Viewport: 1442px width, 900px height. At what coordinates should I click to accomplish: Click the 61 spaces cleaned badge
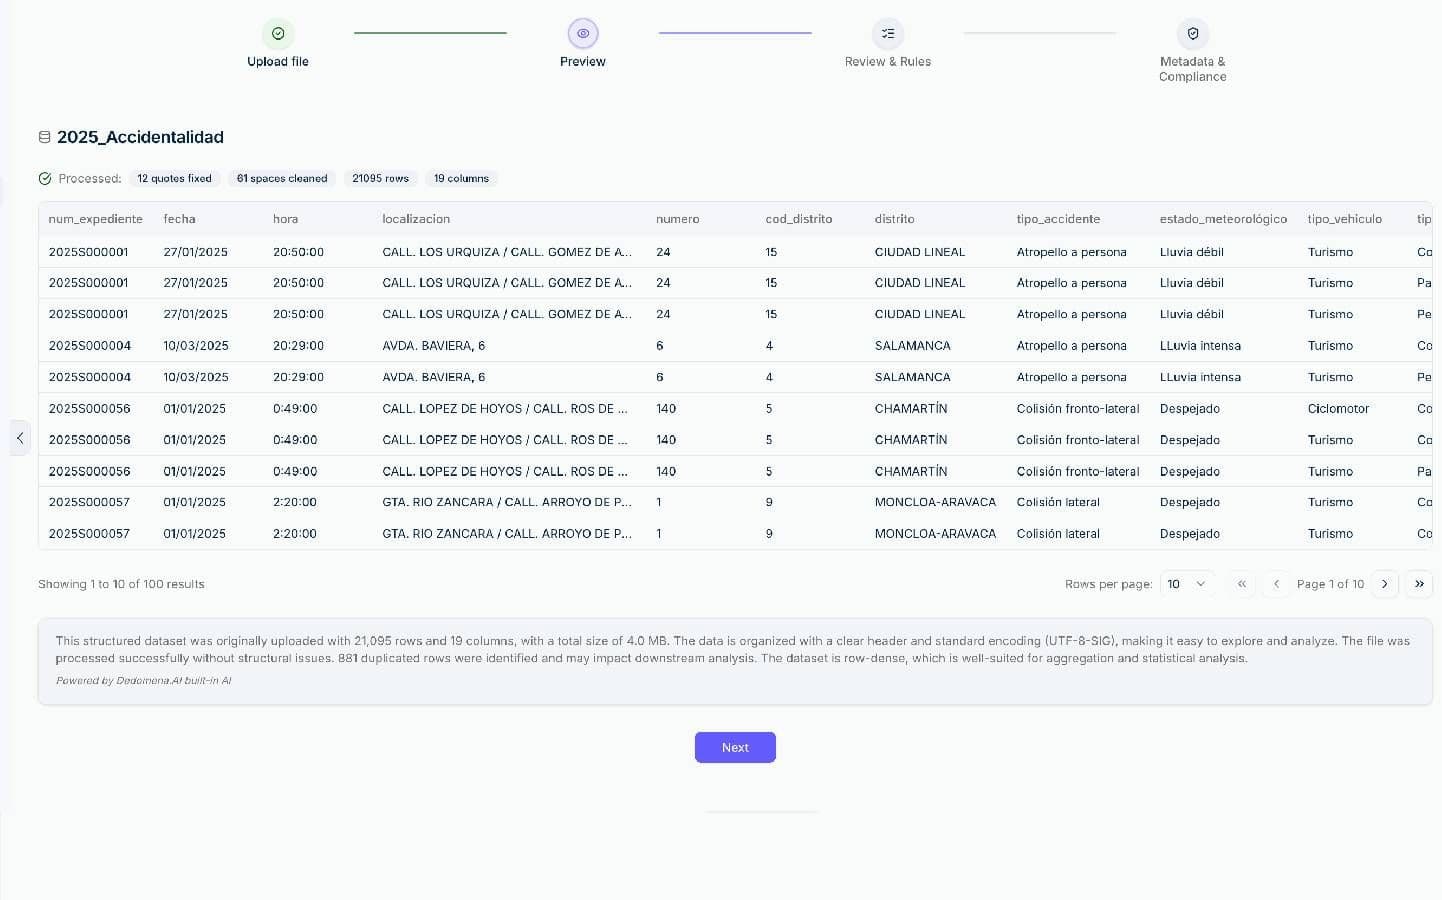point(282,179)
